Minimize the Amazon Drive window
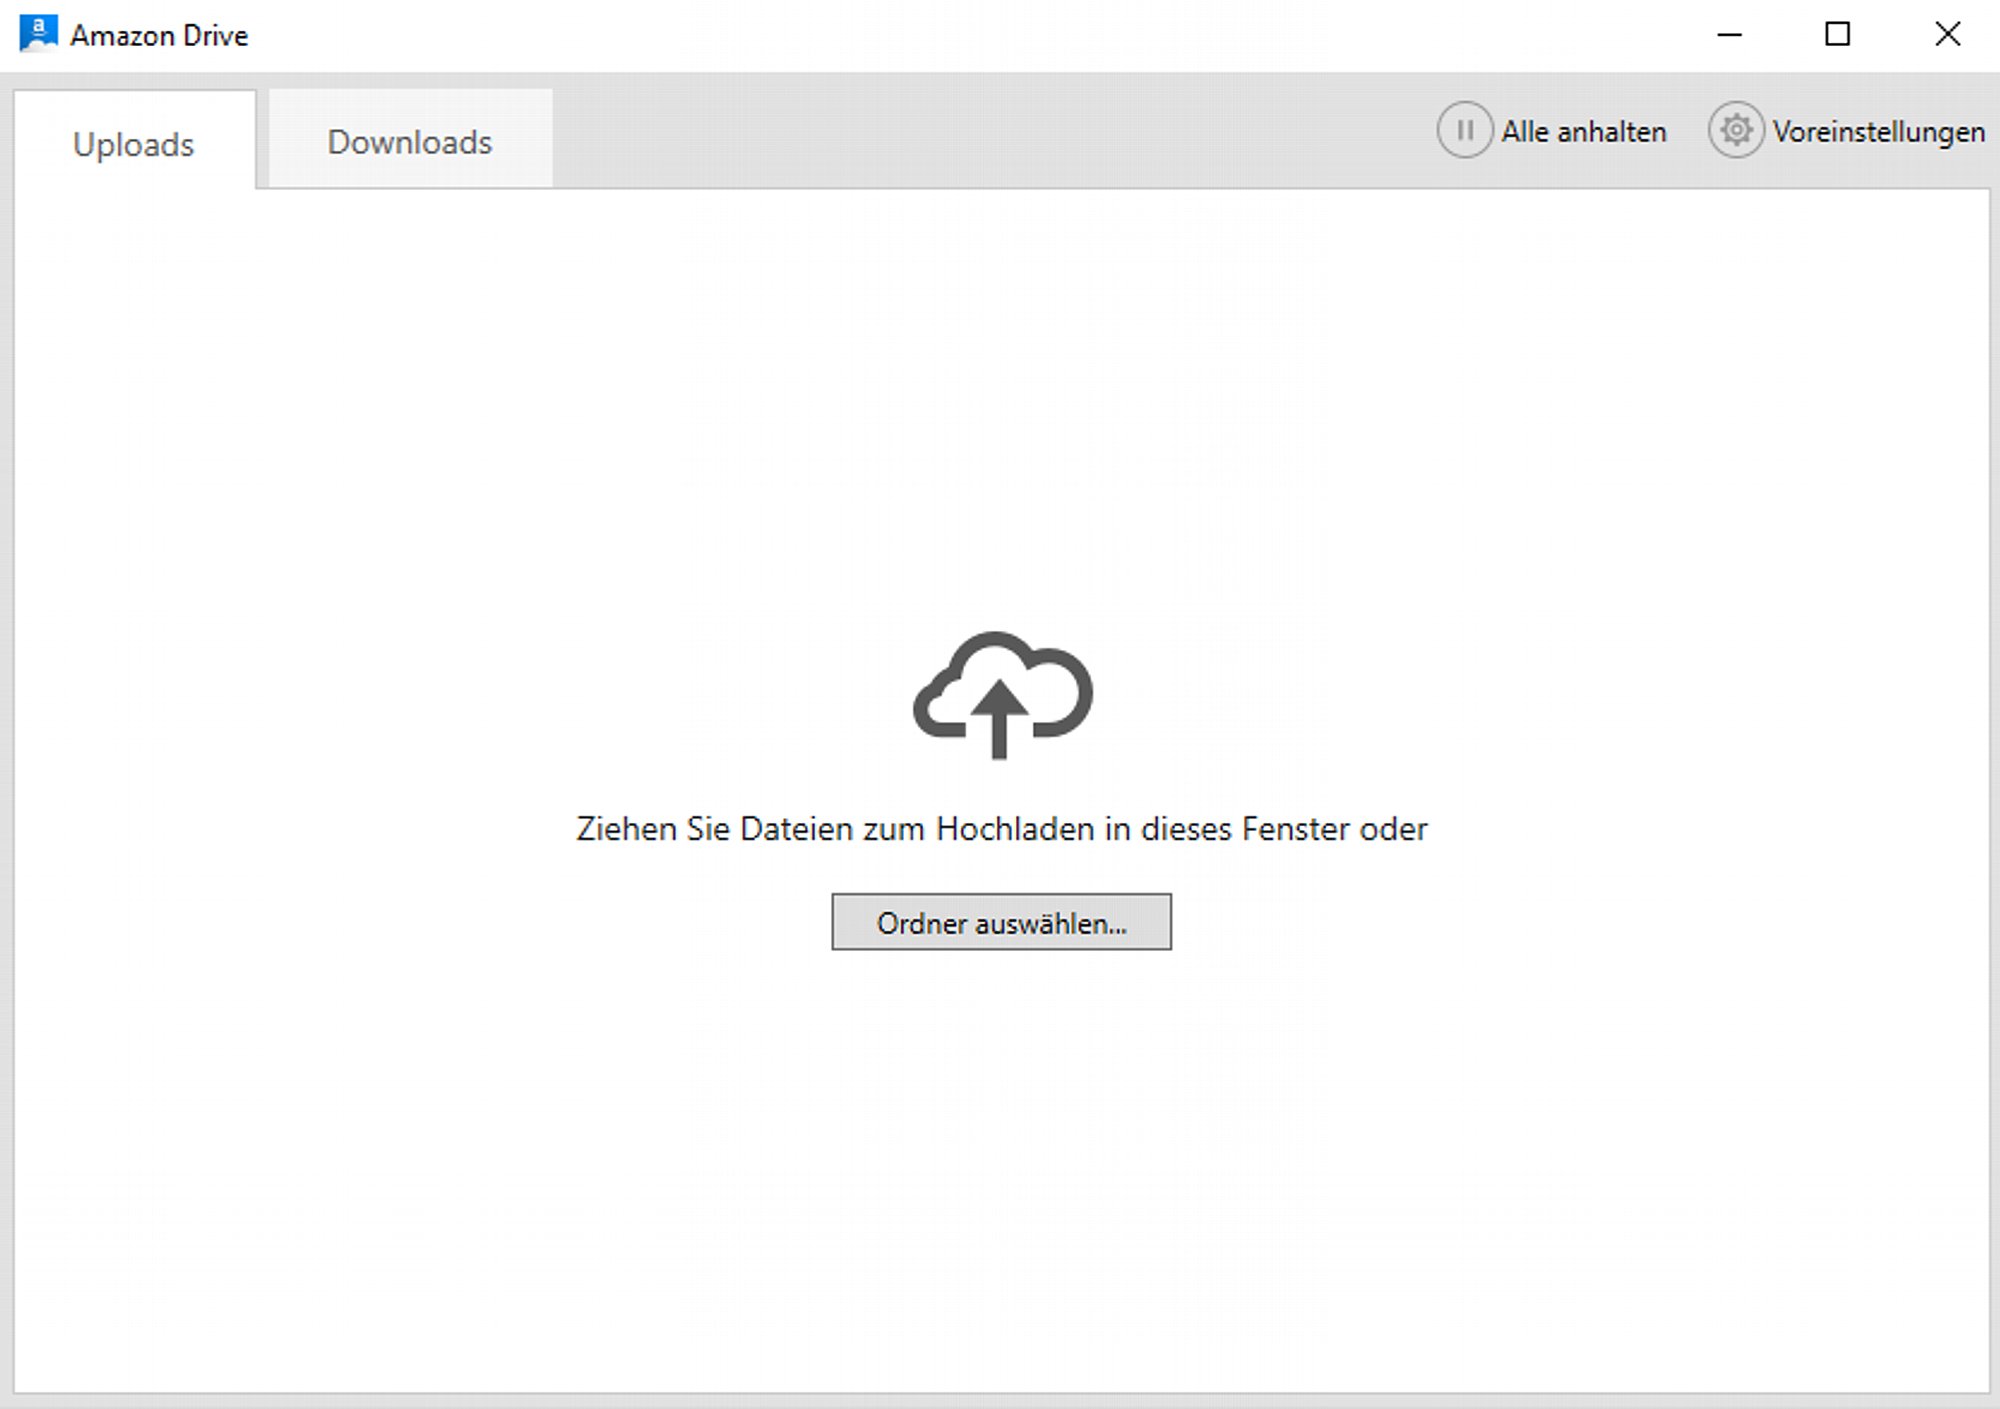 1730,35
